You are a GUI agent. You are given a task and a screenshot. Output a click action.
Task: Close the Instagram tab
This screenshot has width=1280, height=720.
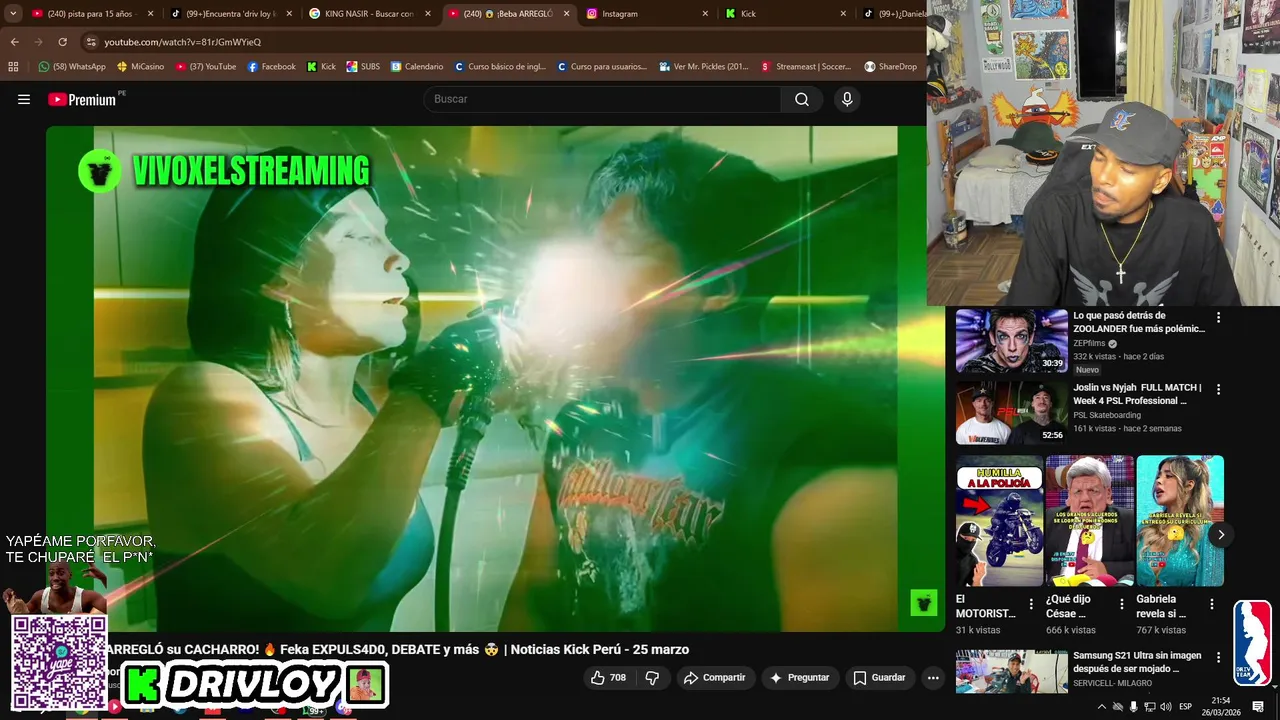705,14
